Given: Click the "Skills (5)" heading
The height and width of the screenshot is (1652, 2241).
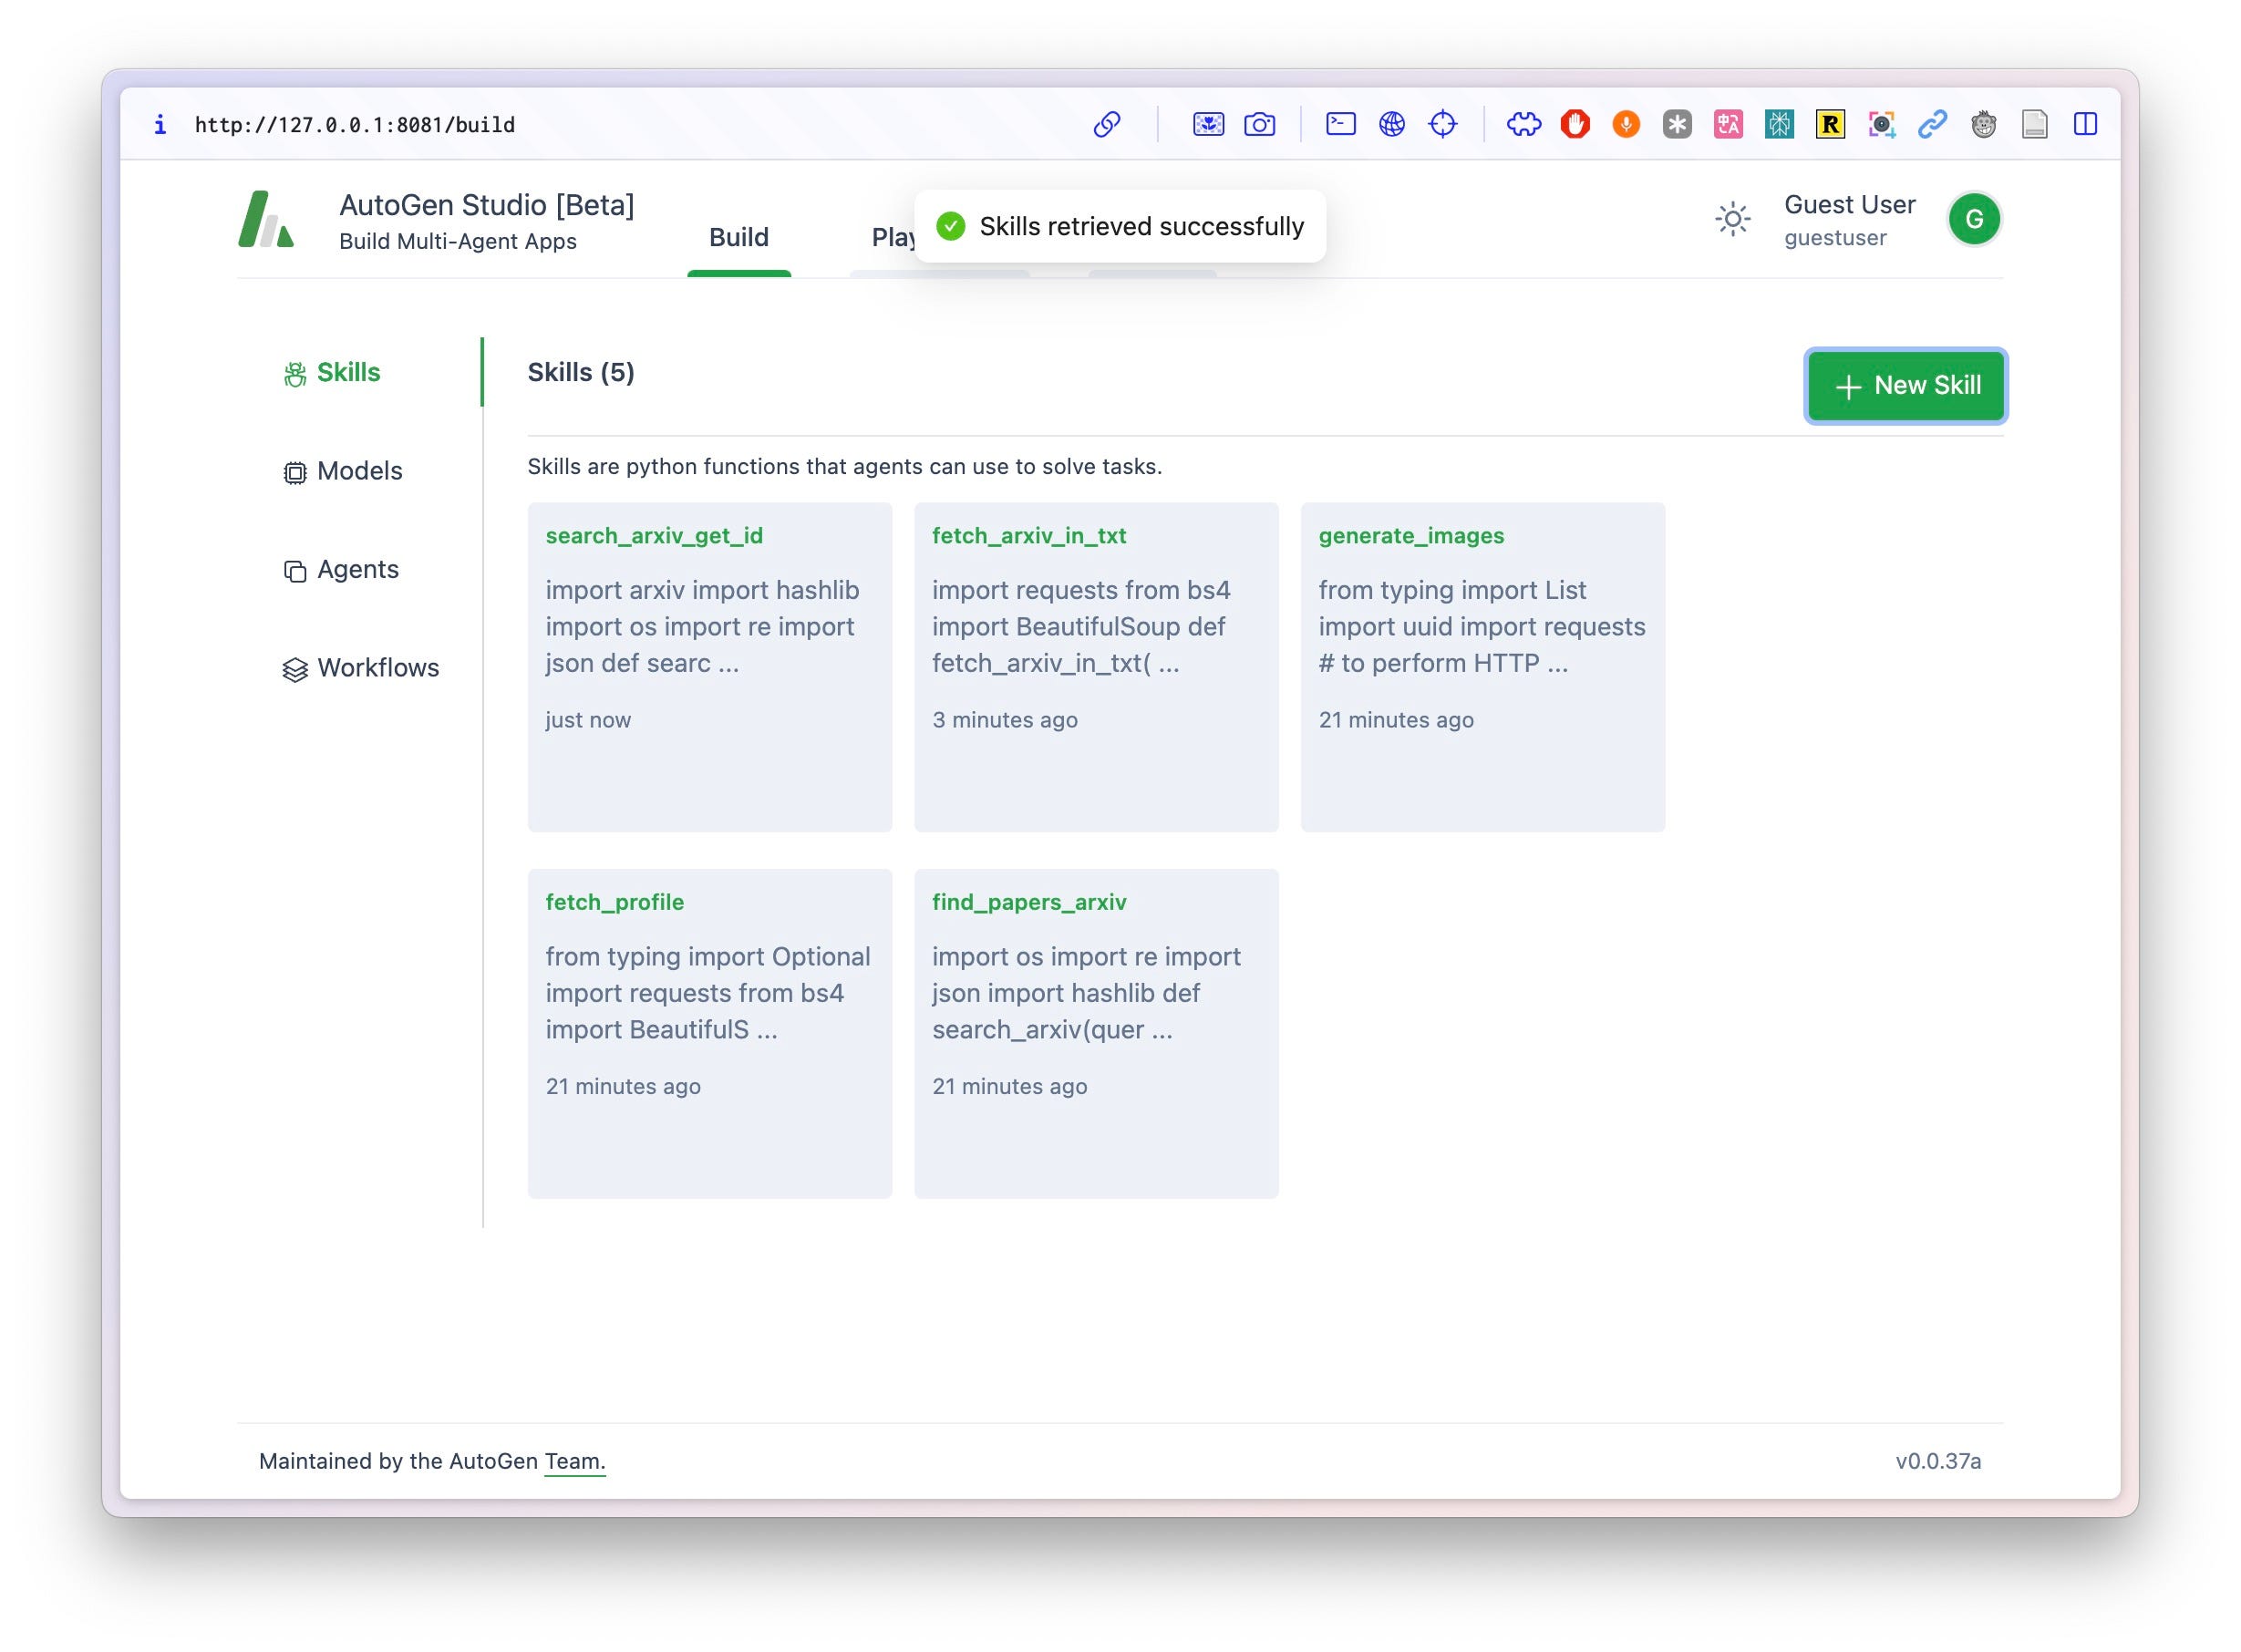Looking at the screenshot, I should click(x=581, y=372).
